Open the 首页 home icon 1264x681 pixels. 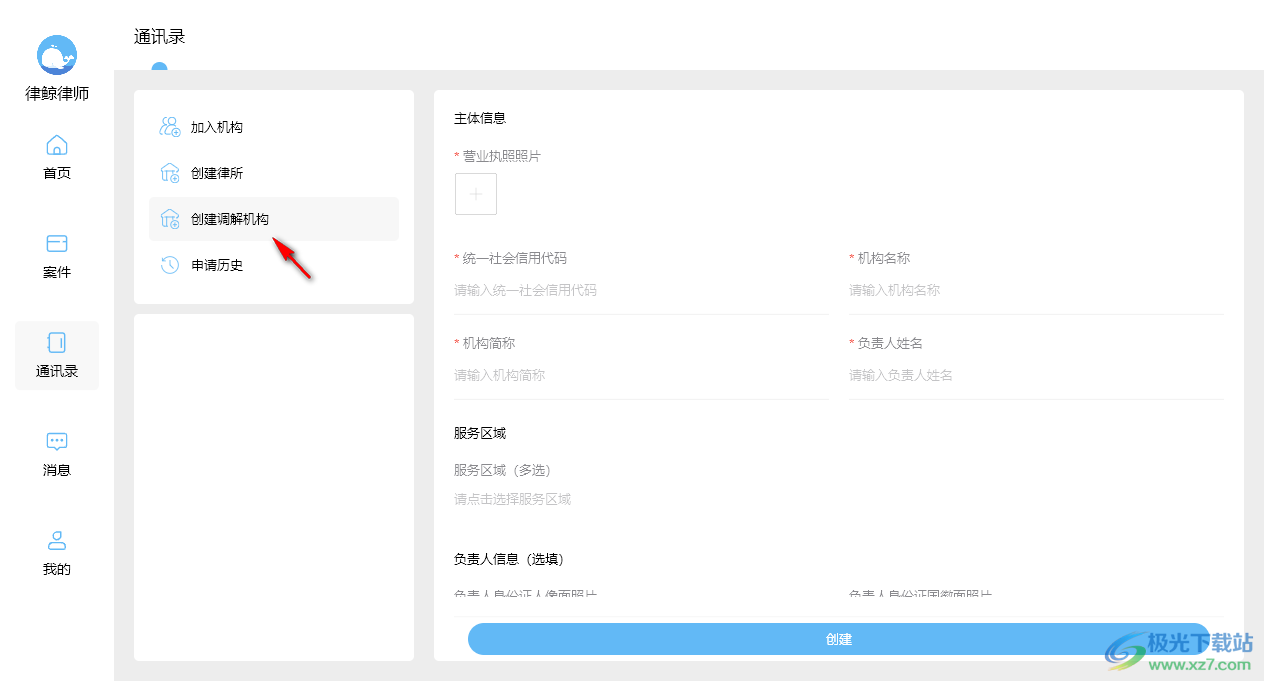pyautogui.click(x=57, y=145)
